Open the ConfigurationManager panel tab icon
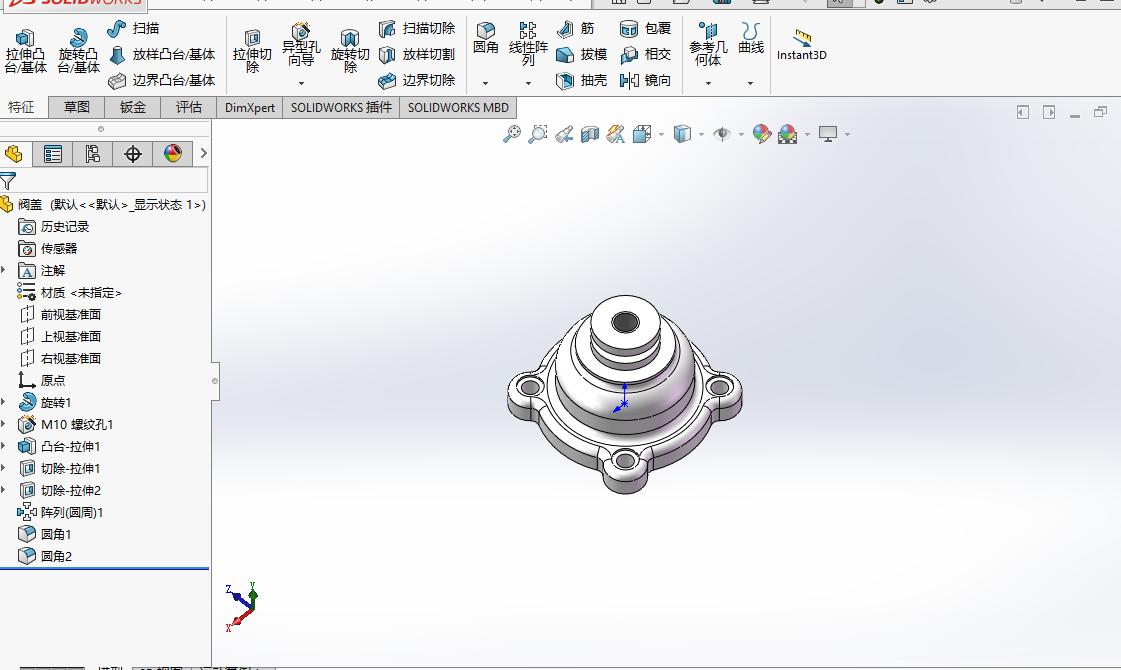This screenshot has height=670, width=1121. (92, 154)
